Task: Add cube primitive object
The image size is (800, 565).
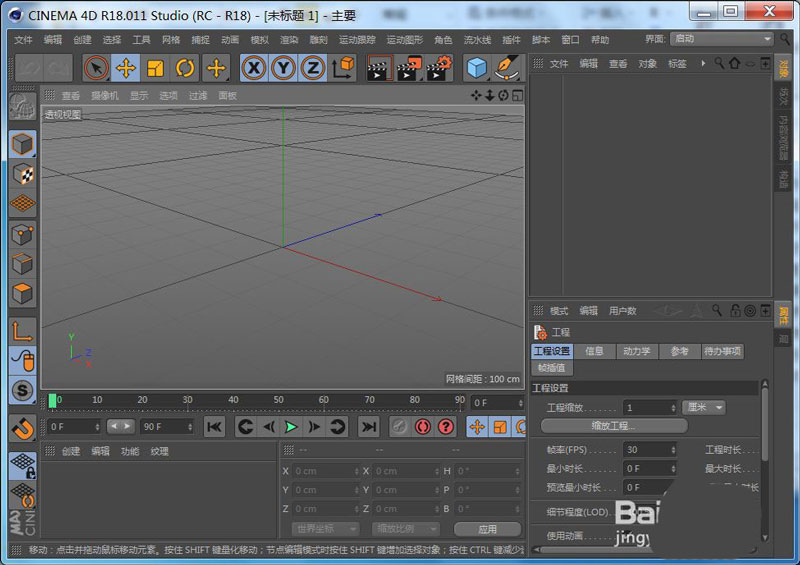Action: [x=477, y=68]
